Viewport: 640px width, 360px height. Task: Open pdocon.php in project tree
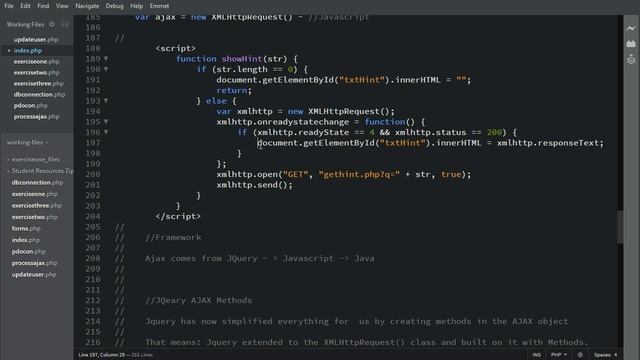tap(29, 251)
